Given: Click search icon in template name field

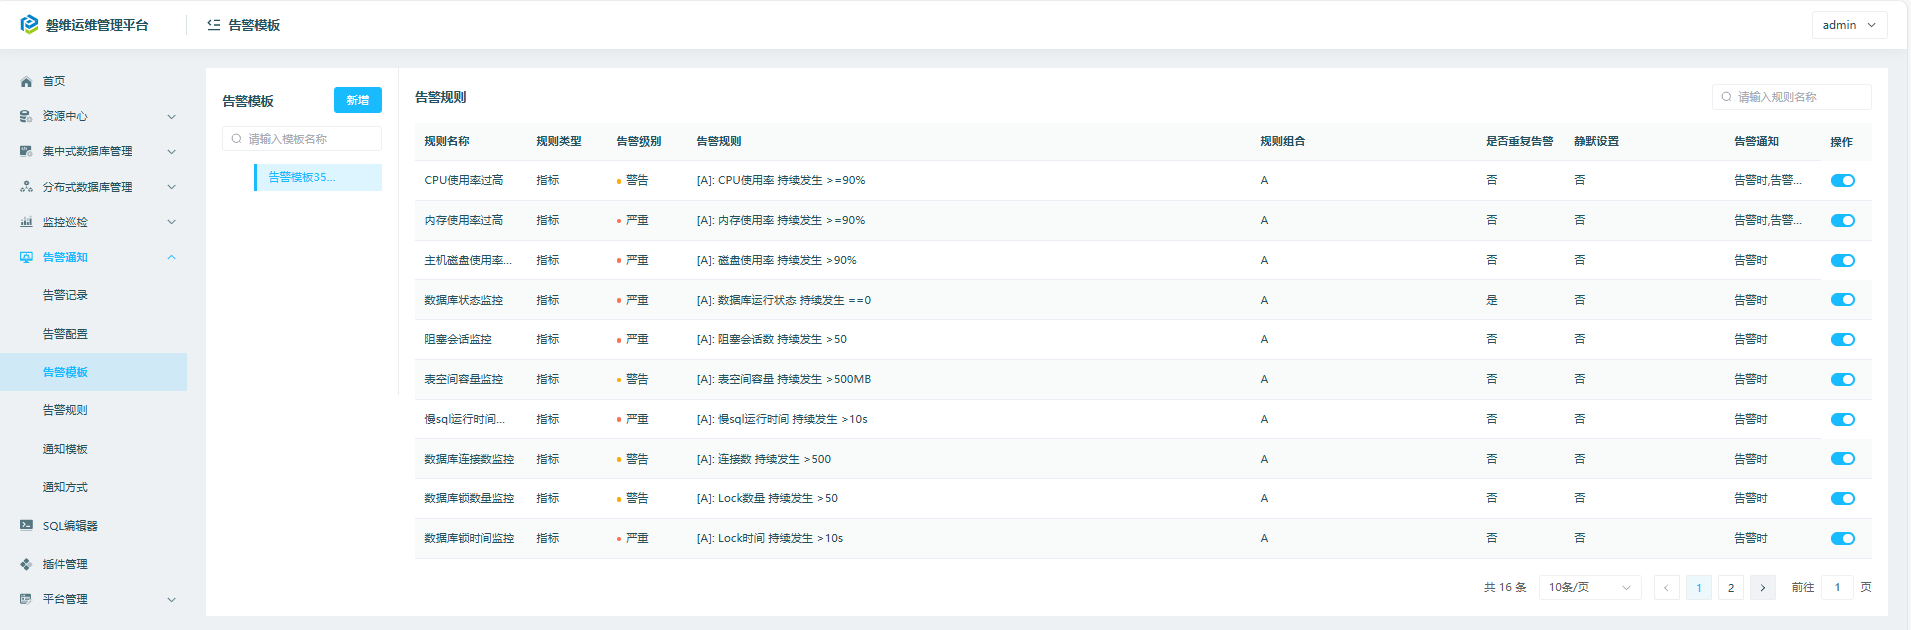Looking at the screenshot, I should 237,139.
